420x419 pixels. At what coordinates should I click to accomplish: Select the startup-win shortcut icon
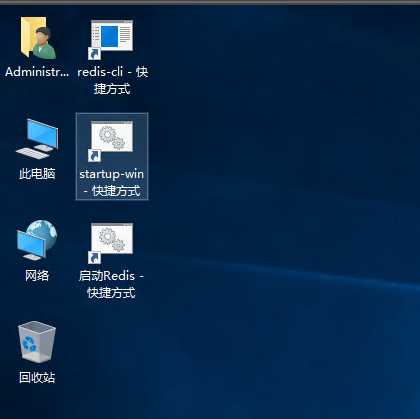pos(111,141)
